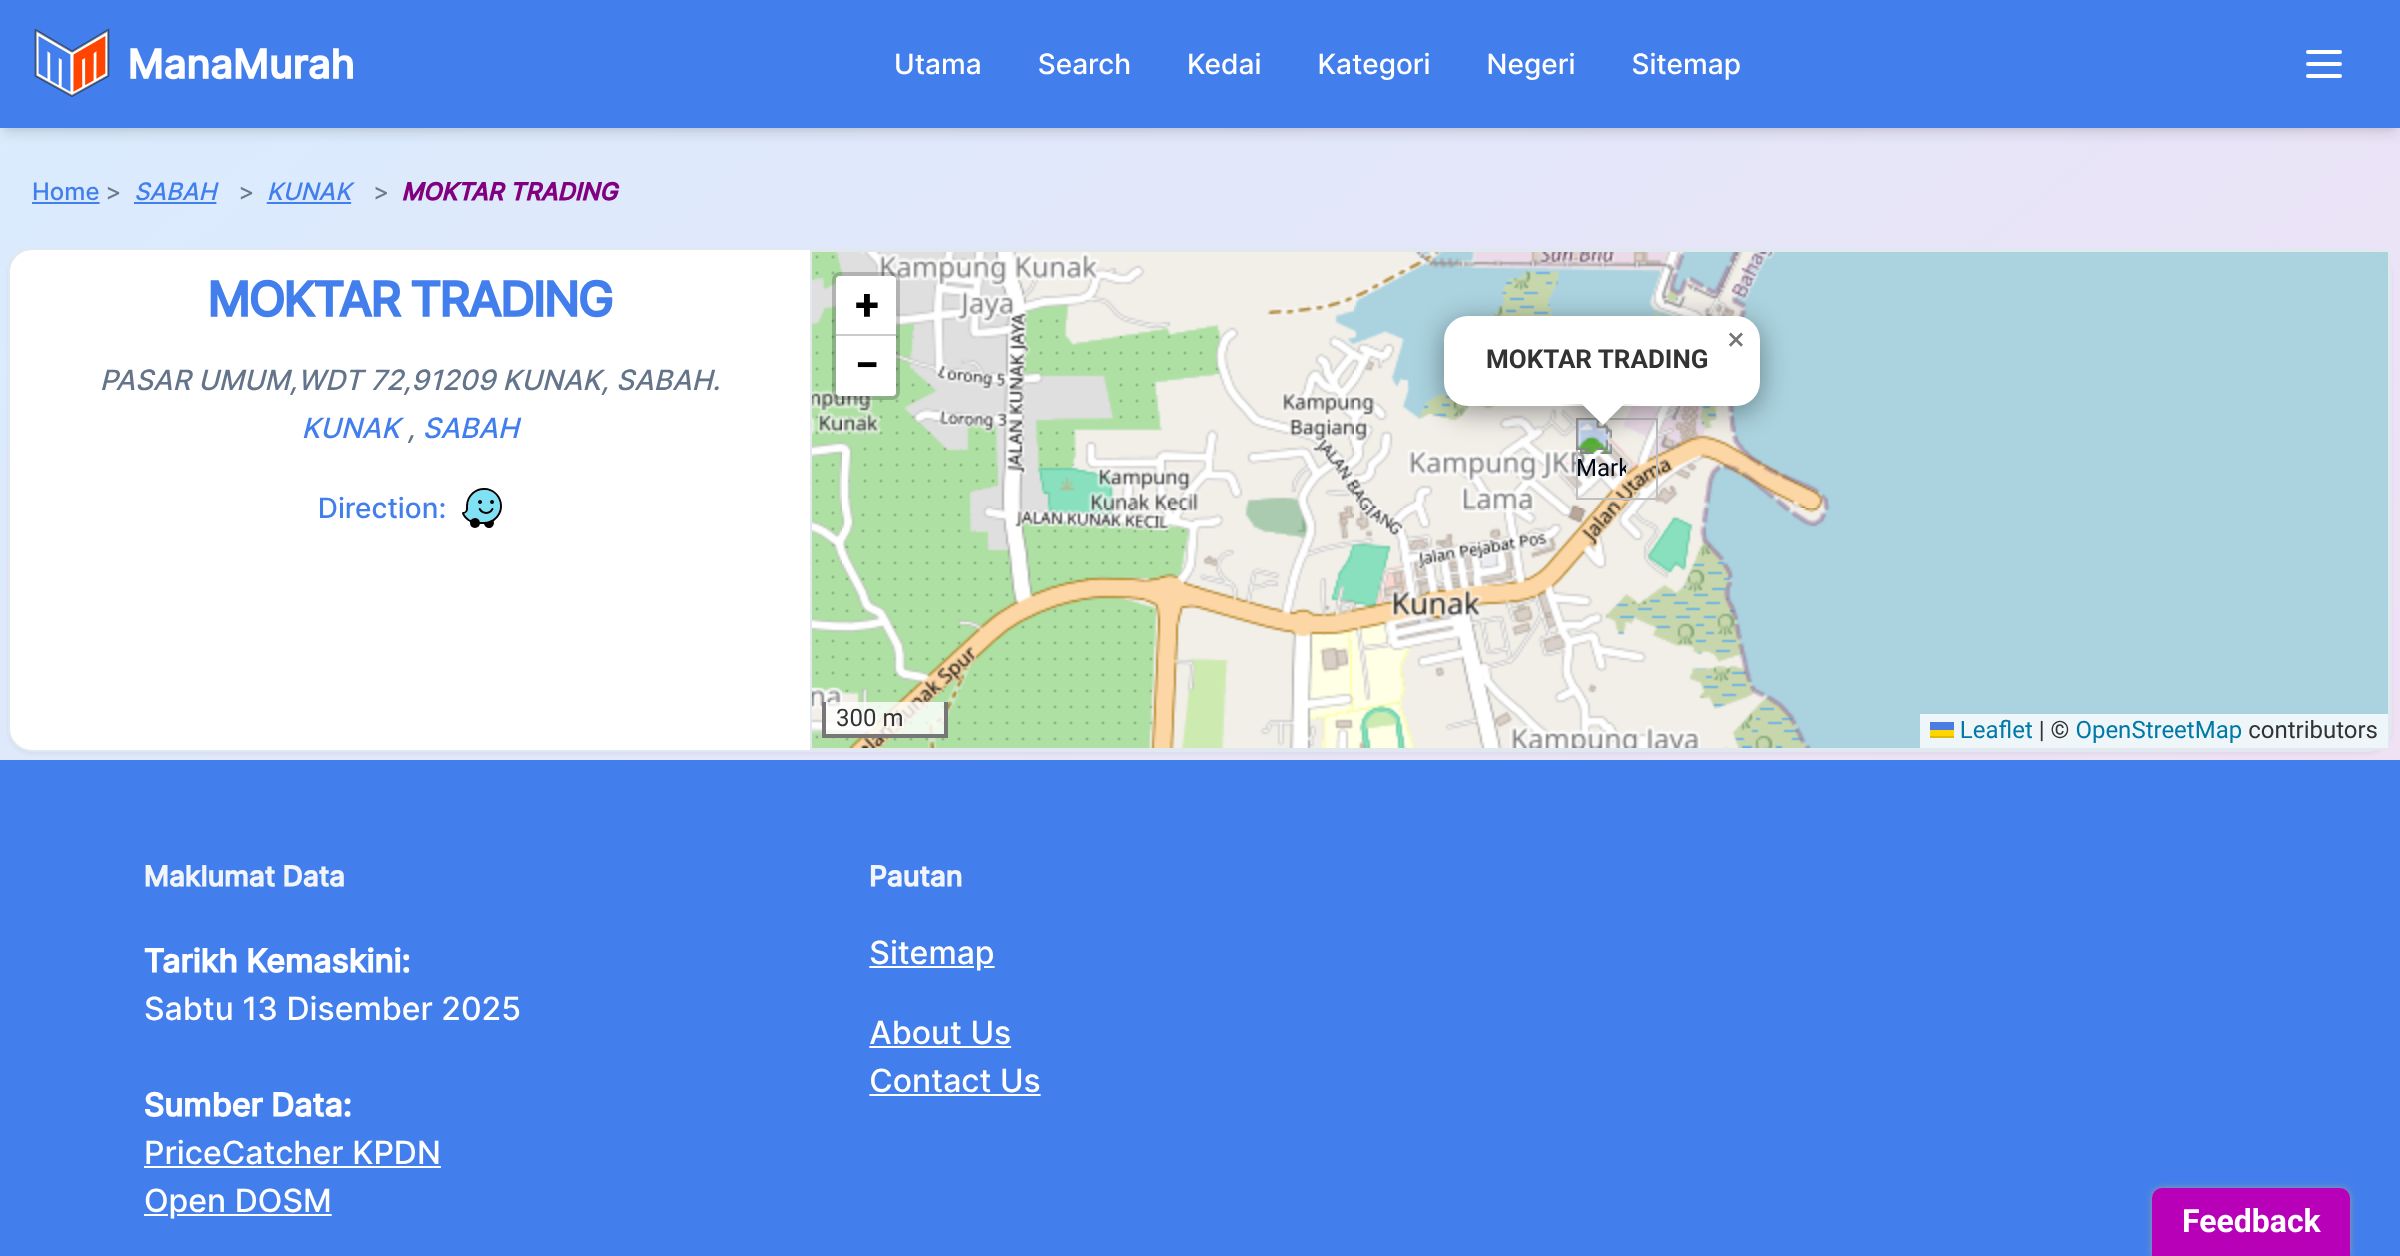The image size is (2400, 1256).
Task: Open OpenStreetMap attribution link
Action: 2158,730
